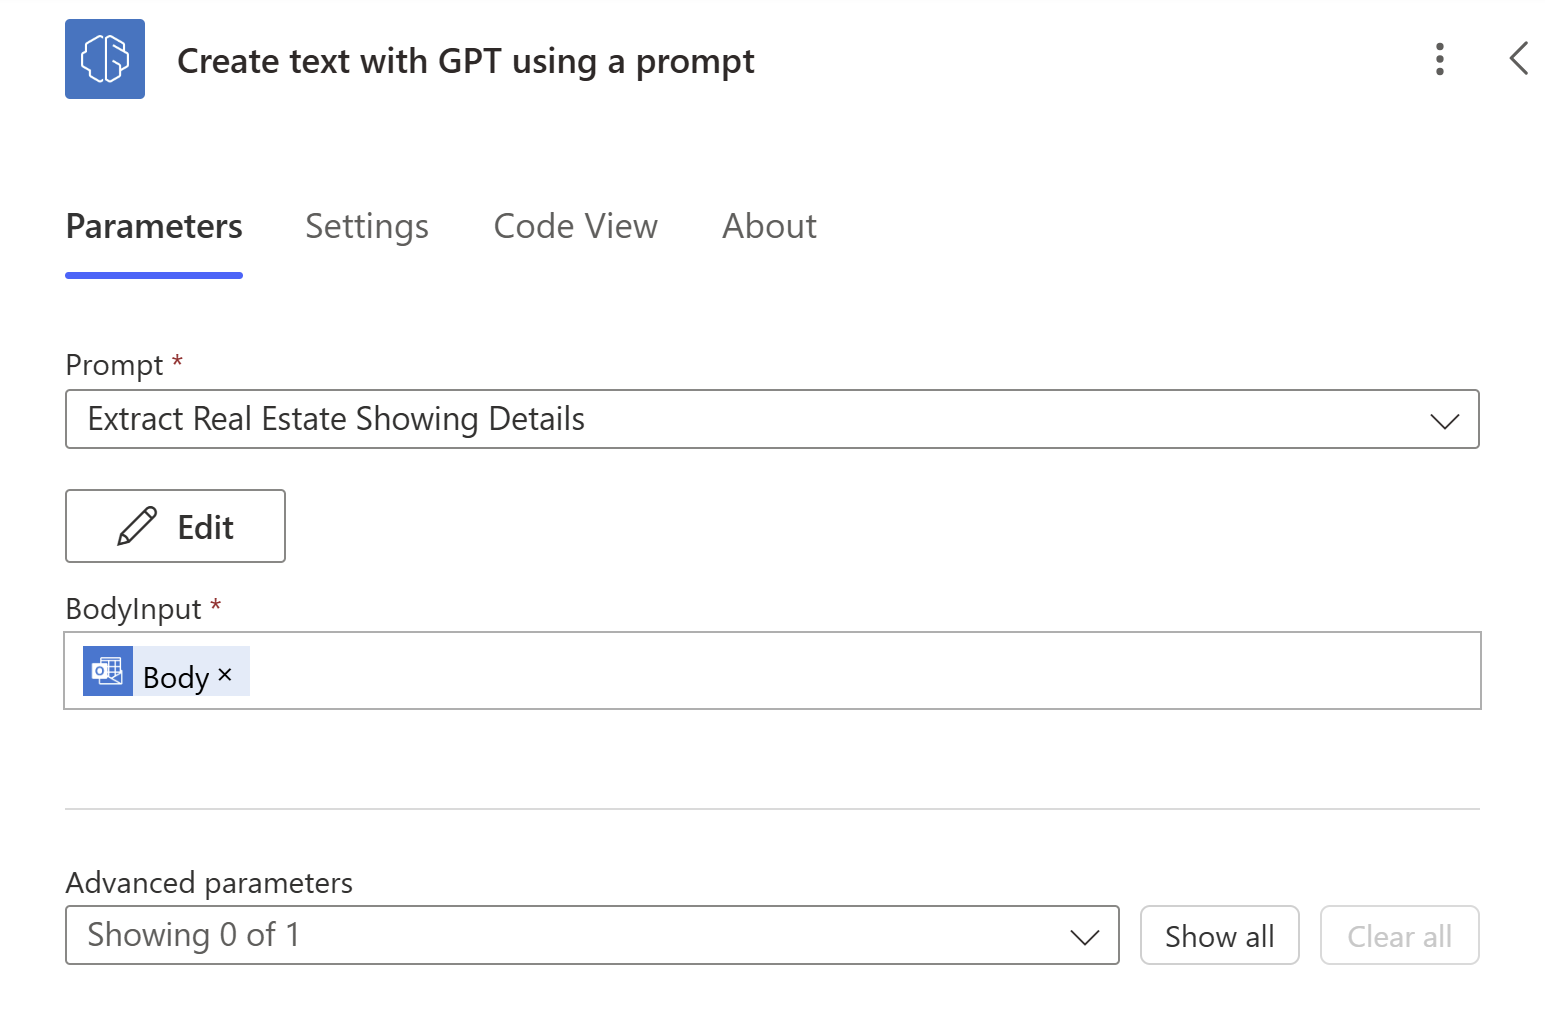The width and height of the screenshot is (1545, 1022).
Task: Click the 'Create text with GPT' action title
Action: (x=465, y=61)
